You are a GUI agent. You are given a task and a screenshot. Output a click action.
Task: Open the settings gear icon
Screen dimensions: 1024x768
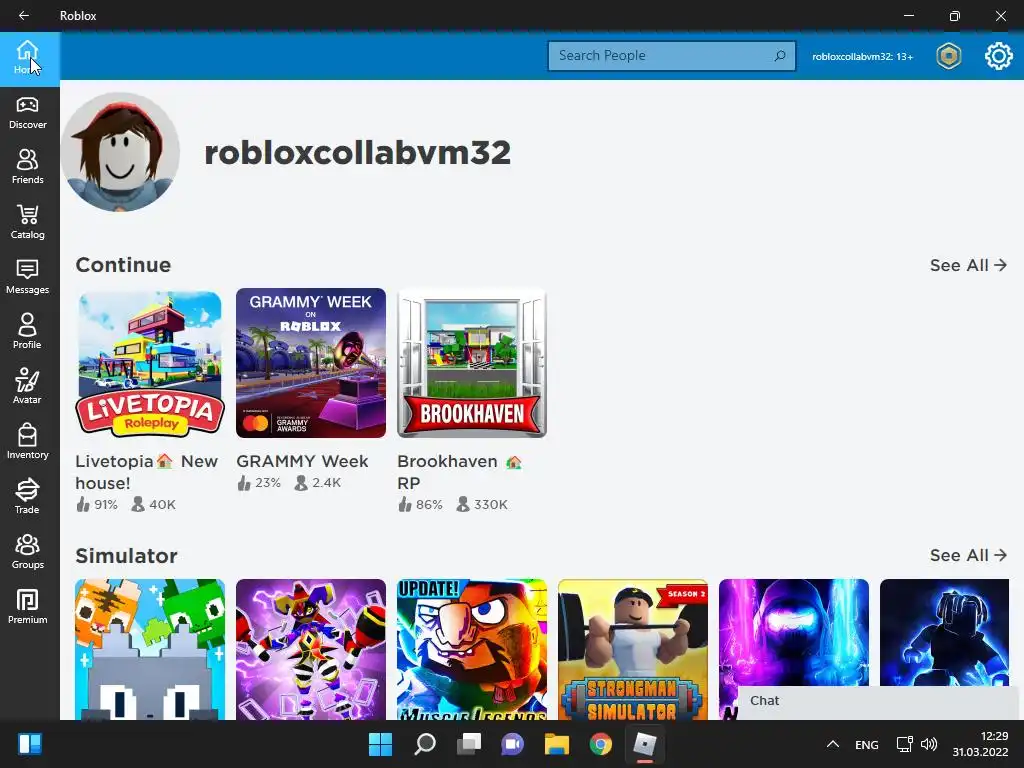coord(999,56)
